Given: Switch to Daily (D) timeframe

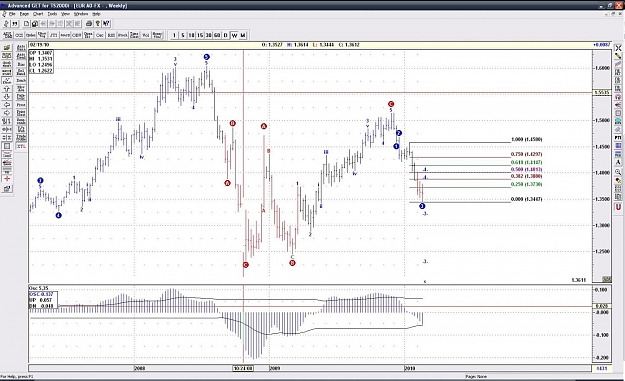Looking at the screenshot, I should (x=226, y=35).
